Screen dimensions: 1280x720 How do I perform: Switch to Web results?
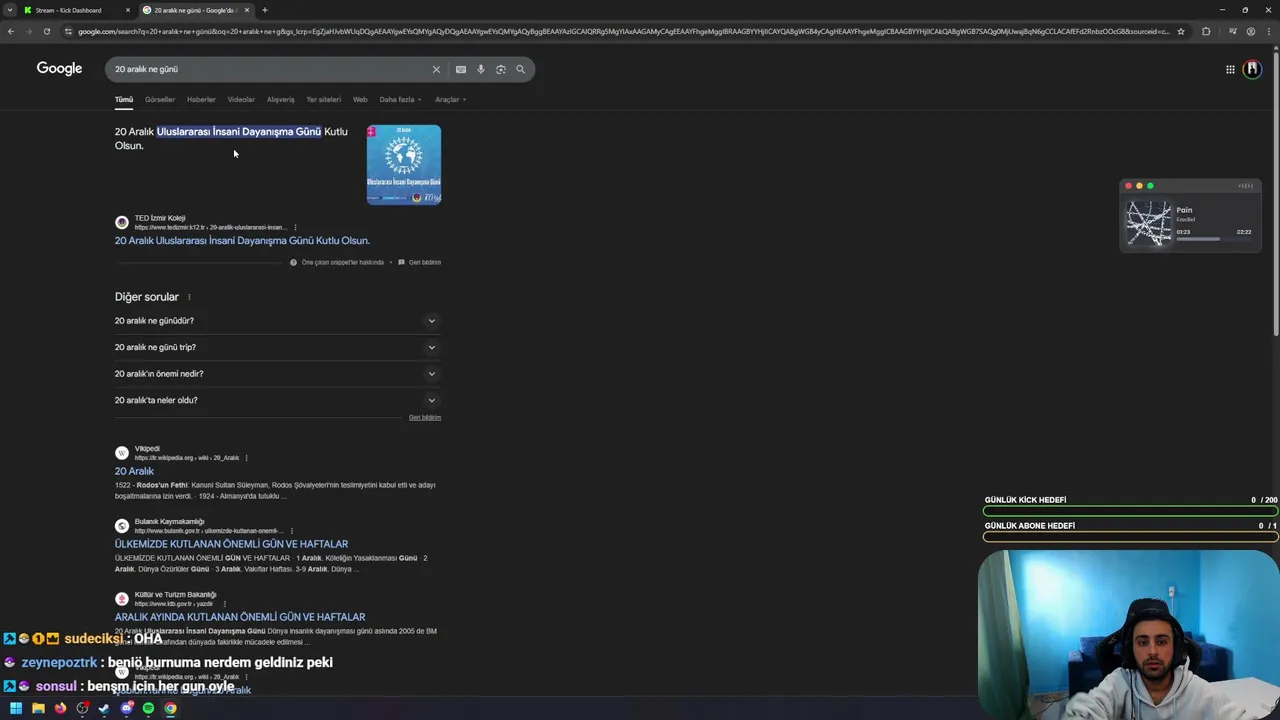tap(360, 99)
